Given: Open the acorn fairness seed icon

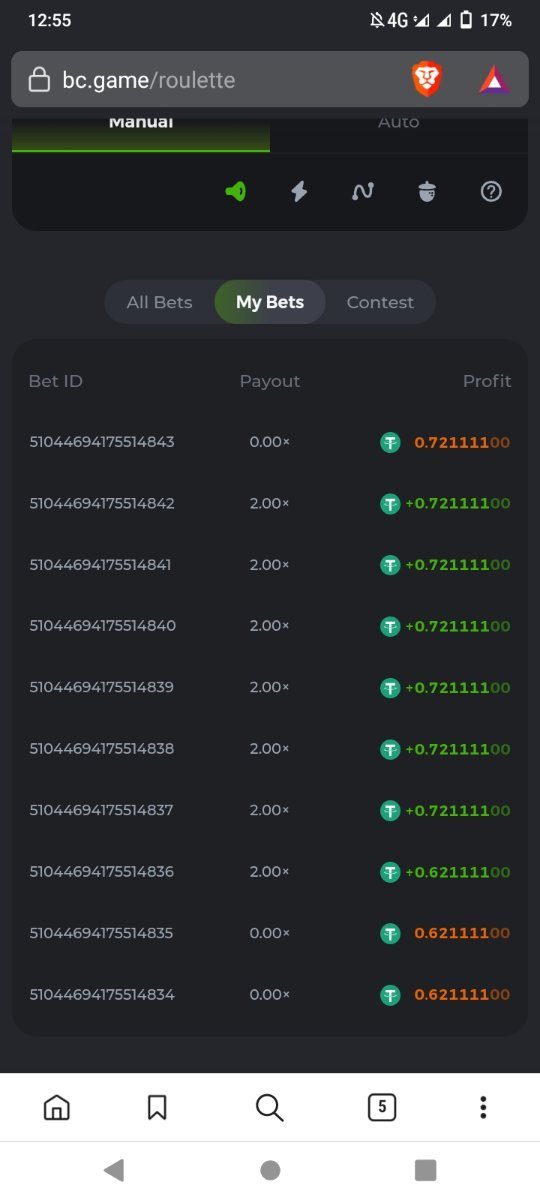Looking at the screenshot, I should 427,192.
